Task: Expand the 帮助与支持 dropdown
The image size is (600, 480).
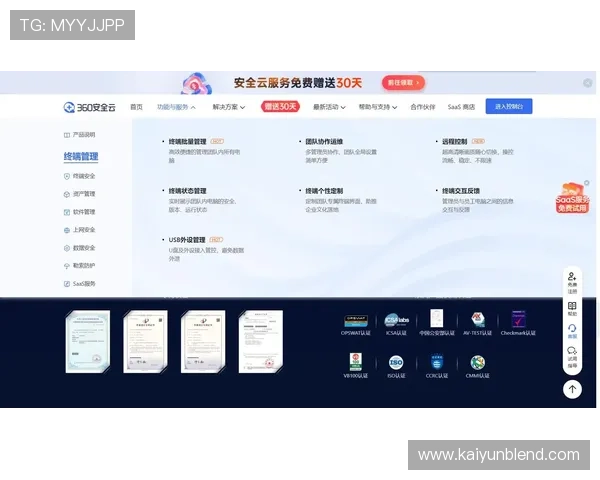Action: pyautogui.click(x=378, y=107)
